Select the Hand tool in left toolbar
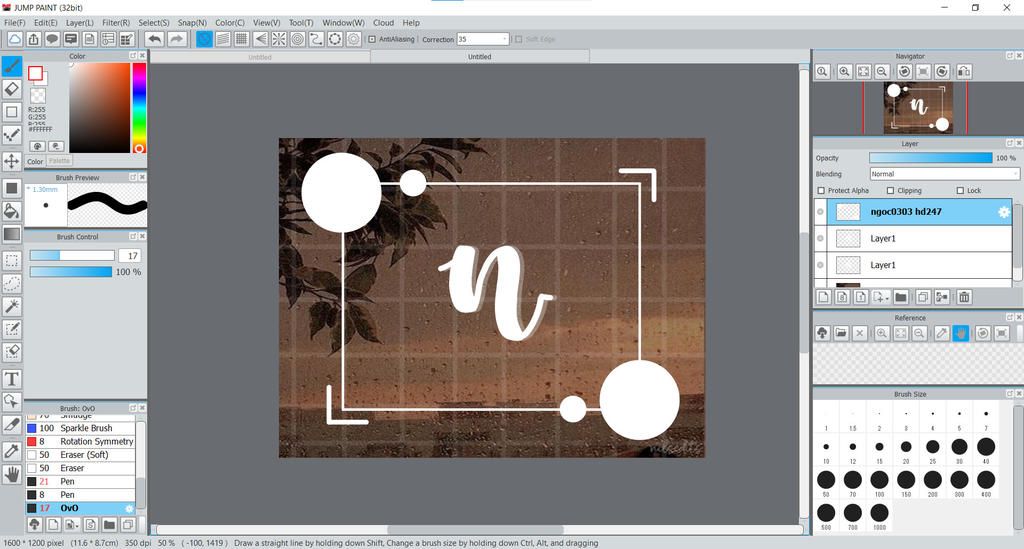The image size is (1024, 549). click(x=12, y=475)
